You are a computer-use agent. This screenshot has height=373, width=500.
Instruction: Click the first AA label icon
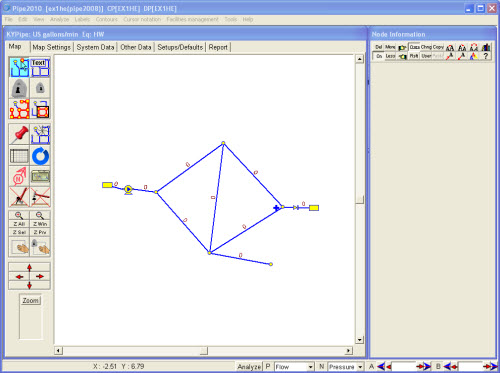(450, 48)
